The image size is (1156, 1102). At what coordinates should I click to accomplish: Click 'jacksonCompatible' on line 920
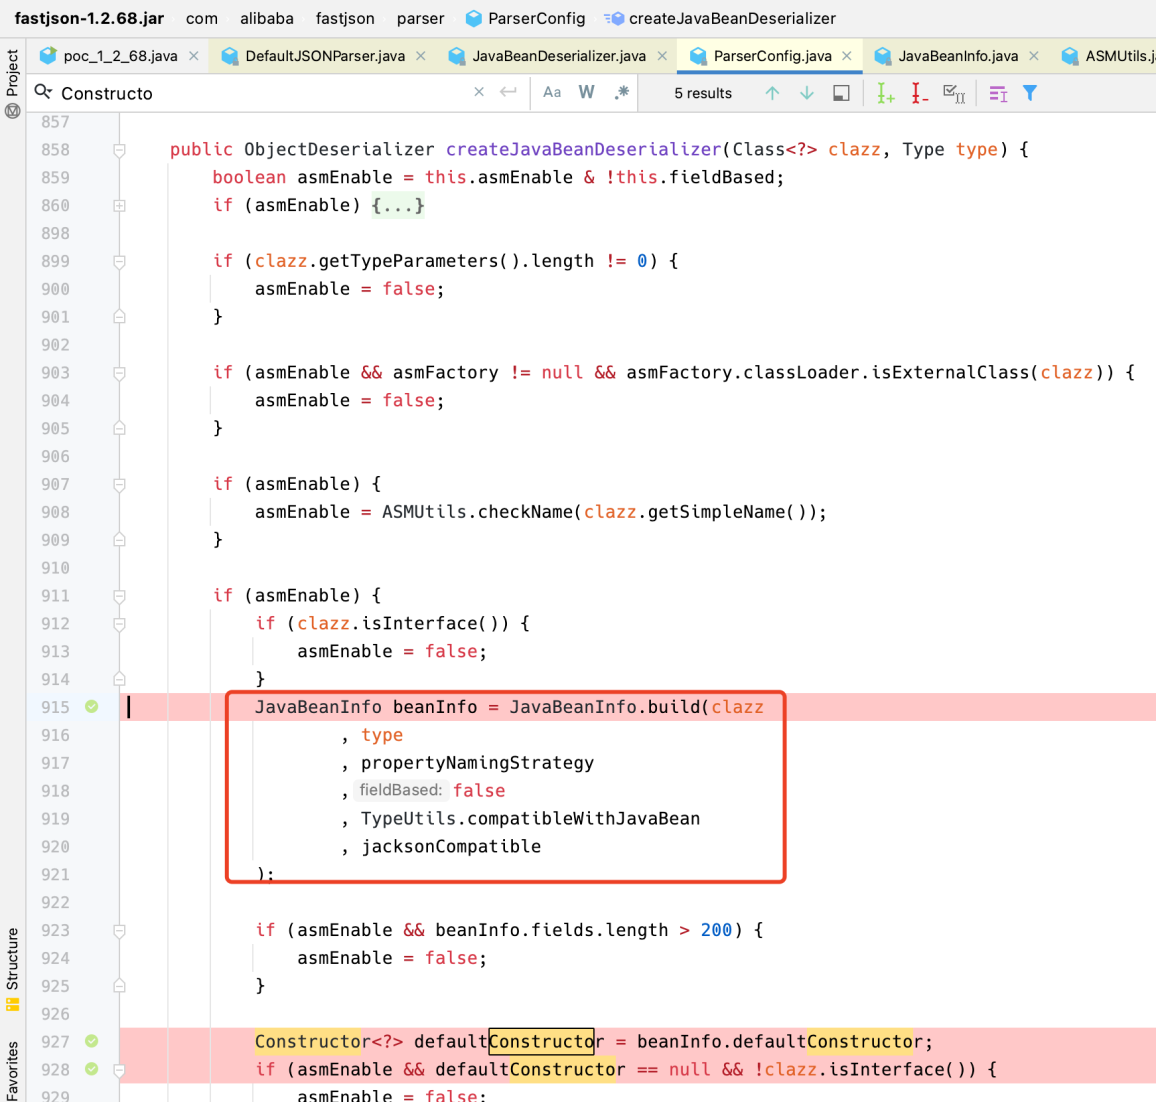coord(450,846)
